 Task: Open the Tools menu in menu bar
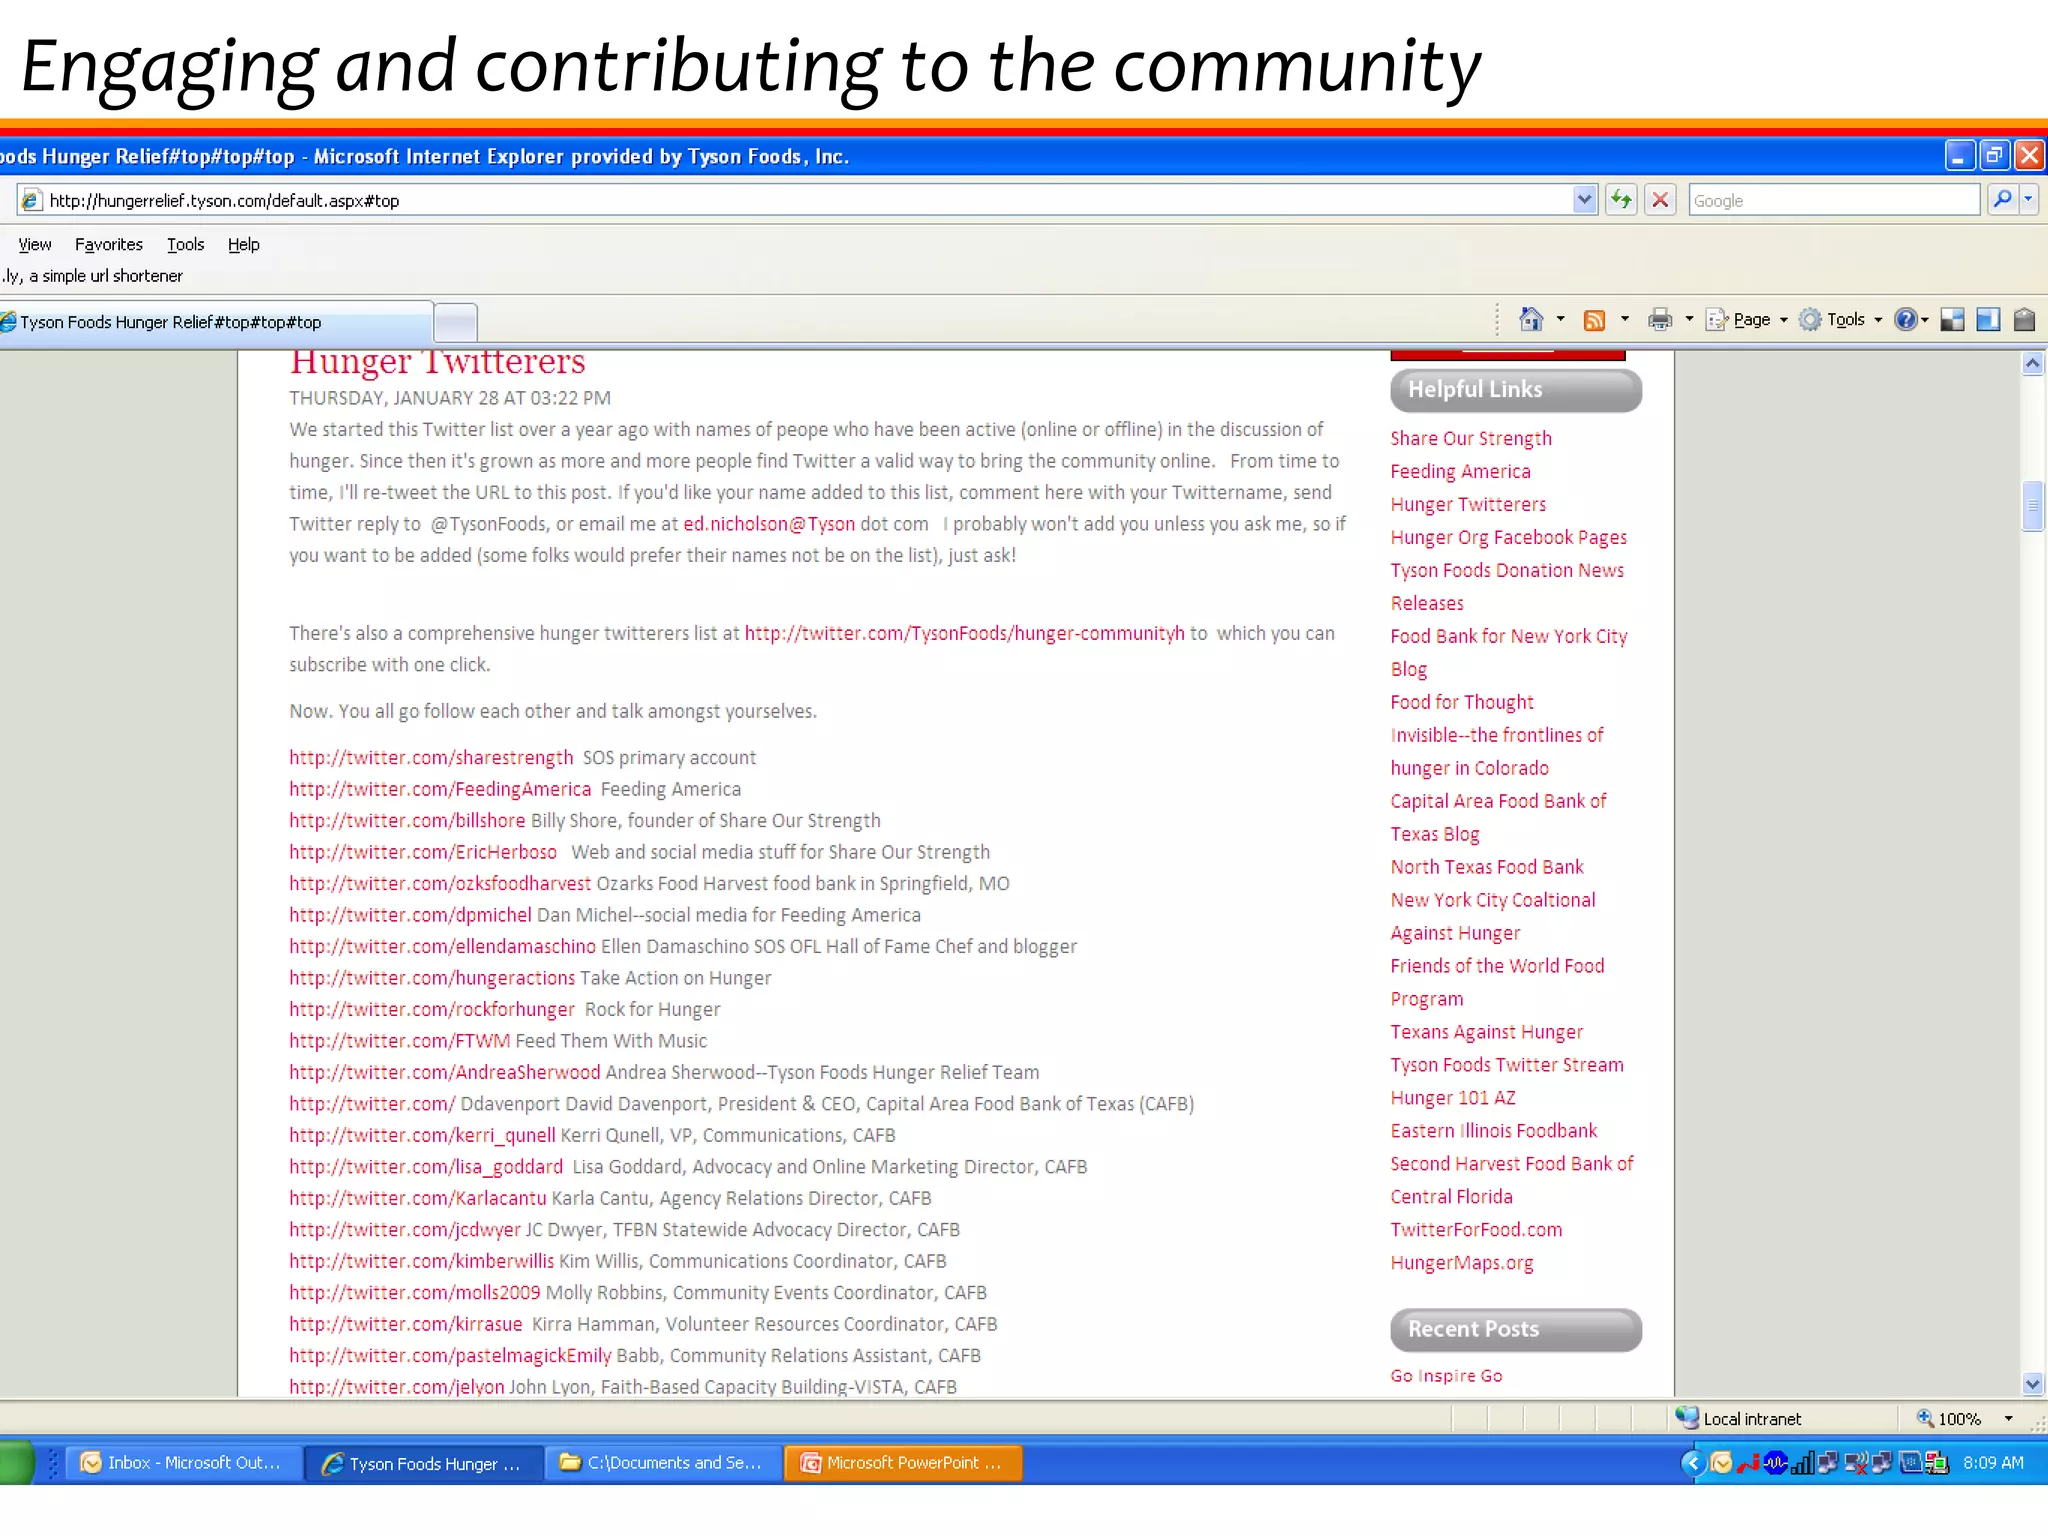tap(185, 244)
